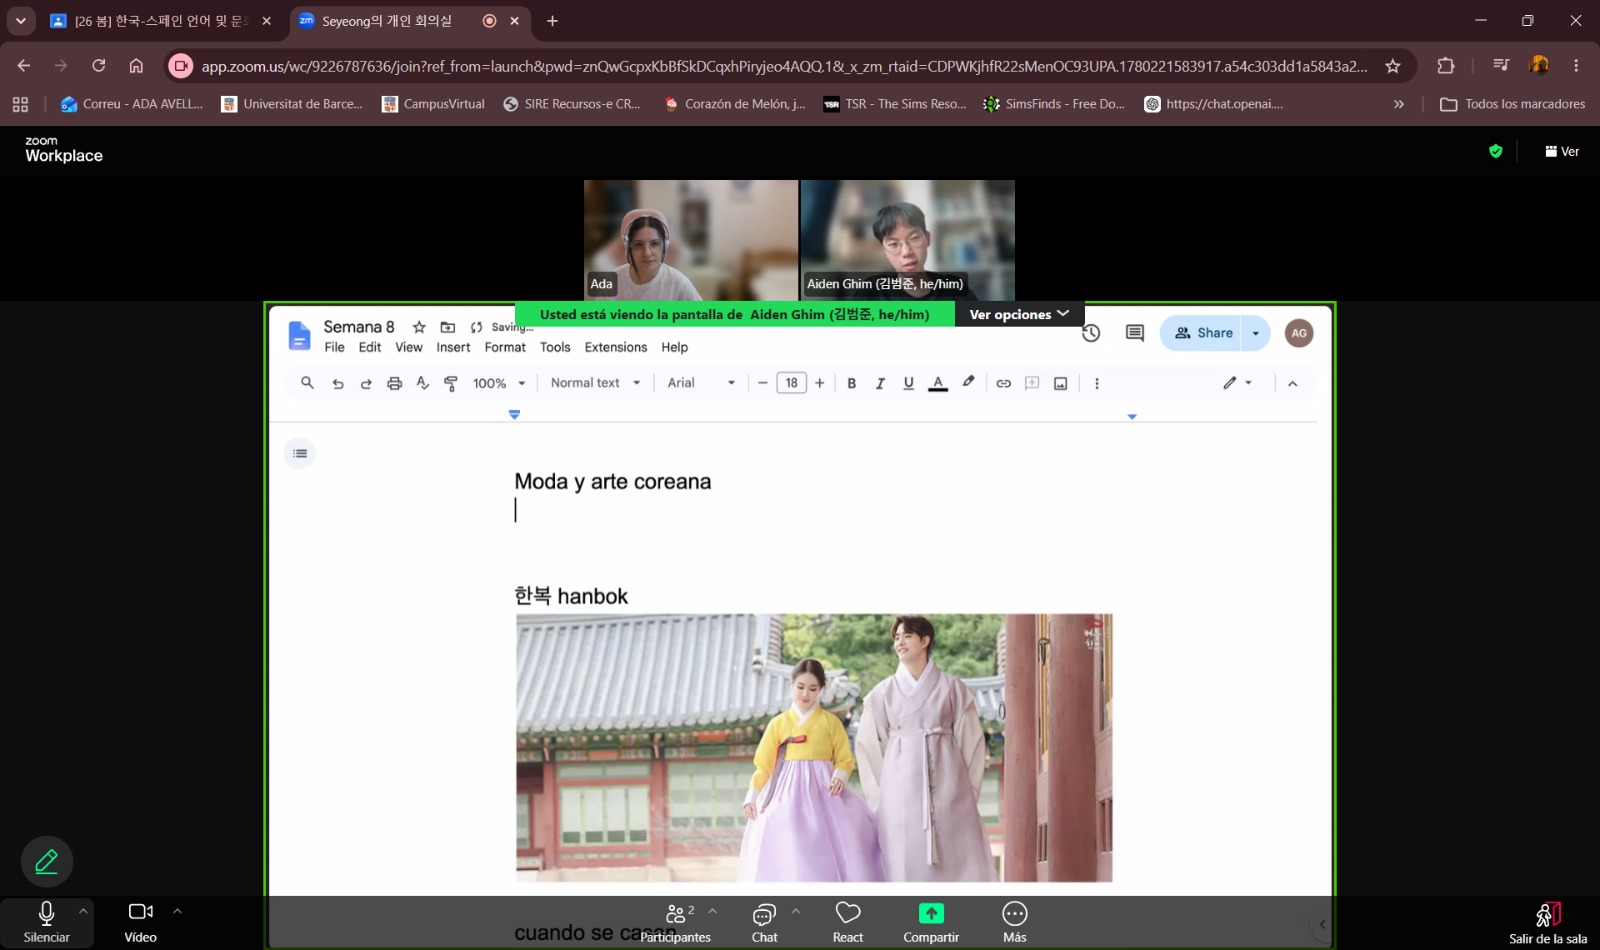Run spelling and grammar check

[423, 383]
